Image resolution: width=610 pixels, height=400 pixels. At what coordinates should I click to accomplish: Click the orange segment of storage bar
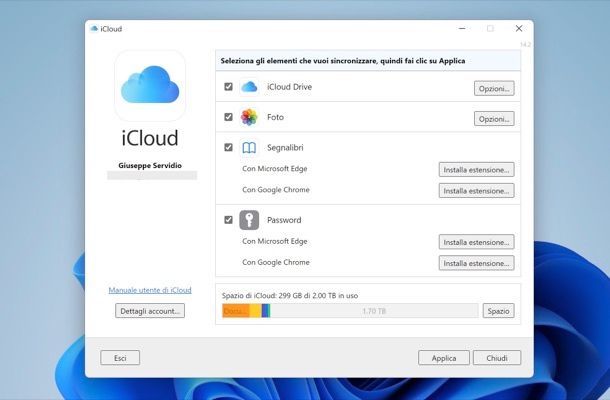pyautogui.click(x=236, y=311)
